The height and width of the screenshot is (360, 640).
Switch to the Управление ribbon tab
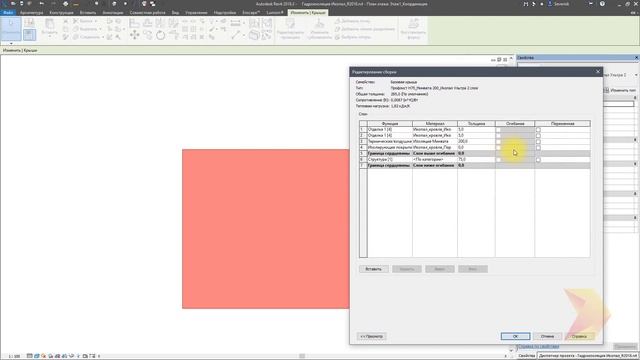click(196, 13)
